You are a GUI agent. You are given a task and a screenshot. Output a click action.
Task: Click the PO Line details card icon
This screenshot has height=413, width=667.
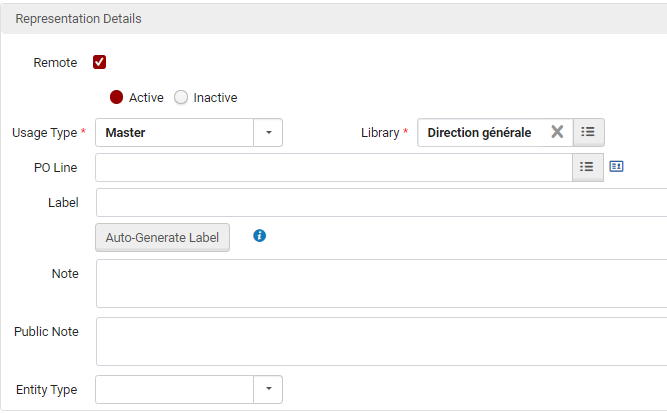click(616, 166)
